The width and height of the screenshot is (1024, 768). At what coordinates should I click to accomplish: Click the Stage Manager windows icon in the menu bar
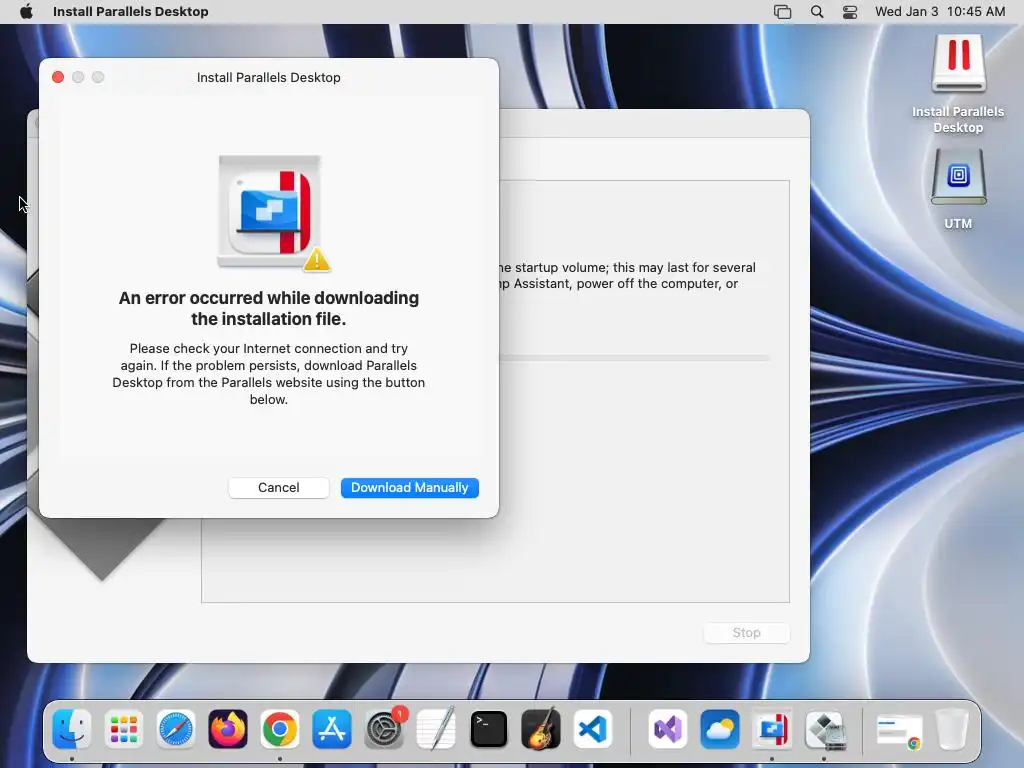(x=782, y=12)
